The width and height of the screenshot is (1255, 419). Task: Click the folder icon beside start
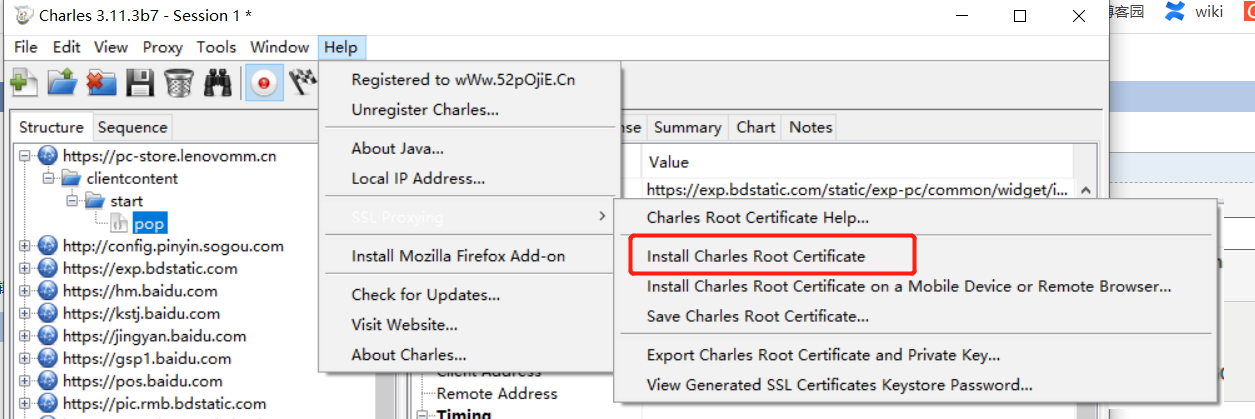click(95, 201)
